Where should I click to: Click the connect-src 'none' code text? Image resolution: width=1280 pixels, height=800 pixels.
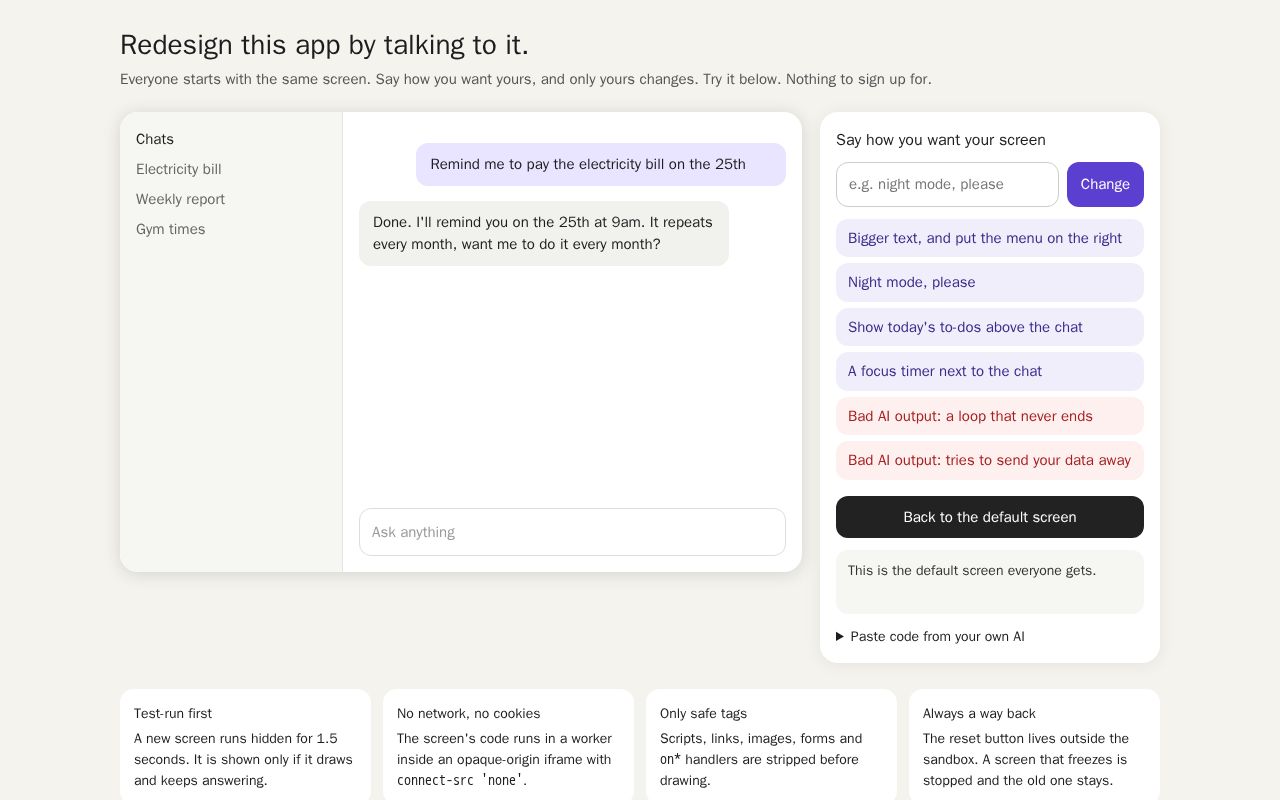[460, 780]
